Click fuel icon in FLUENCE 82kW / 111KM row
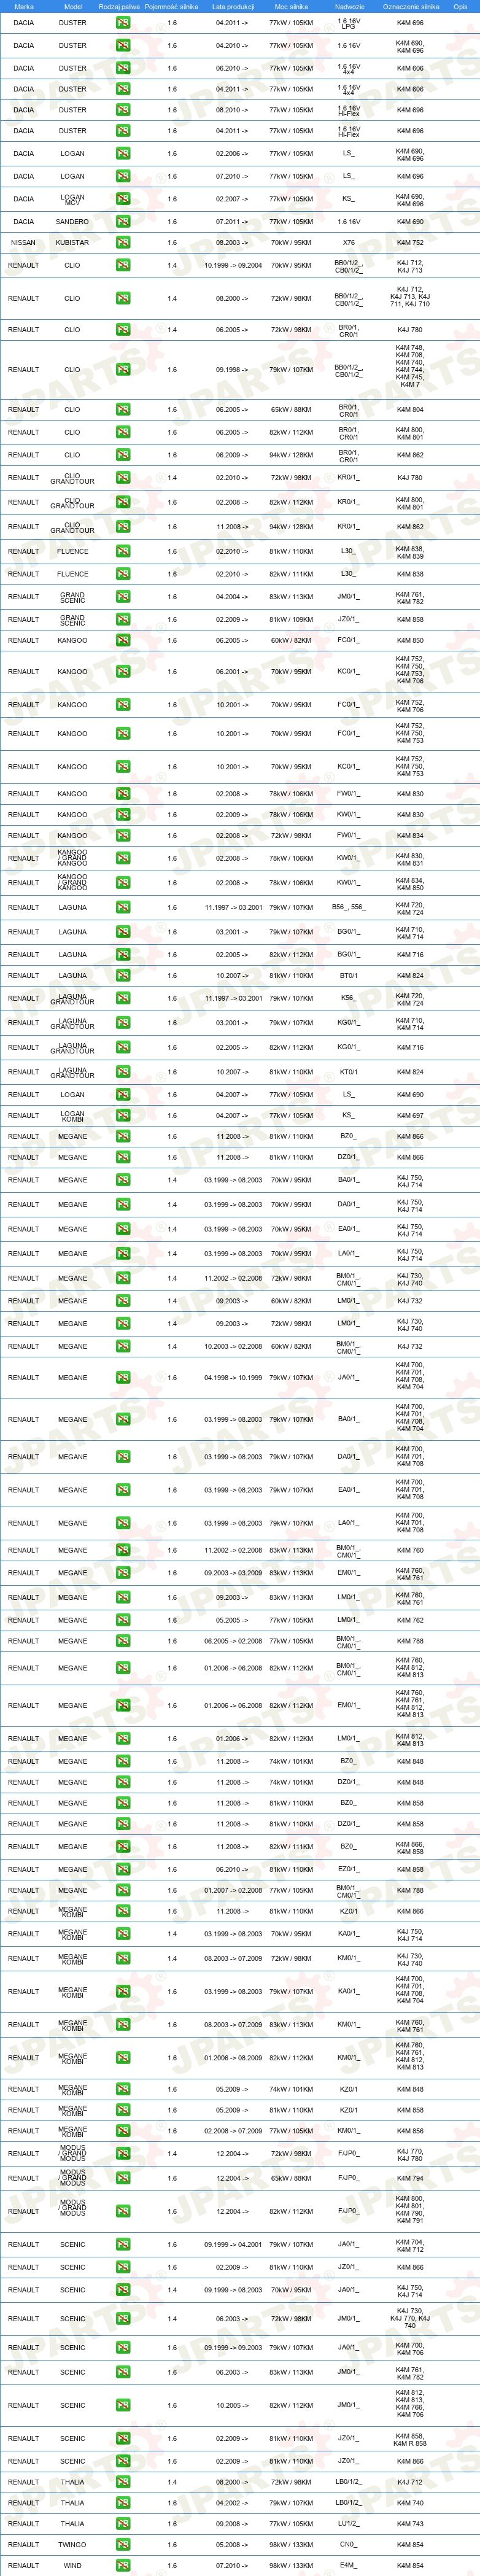This screenshot has height=2576, width=480. pyautogui.click(x=123, y=574)
